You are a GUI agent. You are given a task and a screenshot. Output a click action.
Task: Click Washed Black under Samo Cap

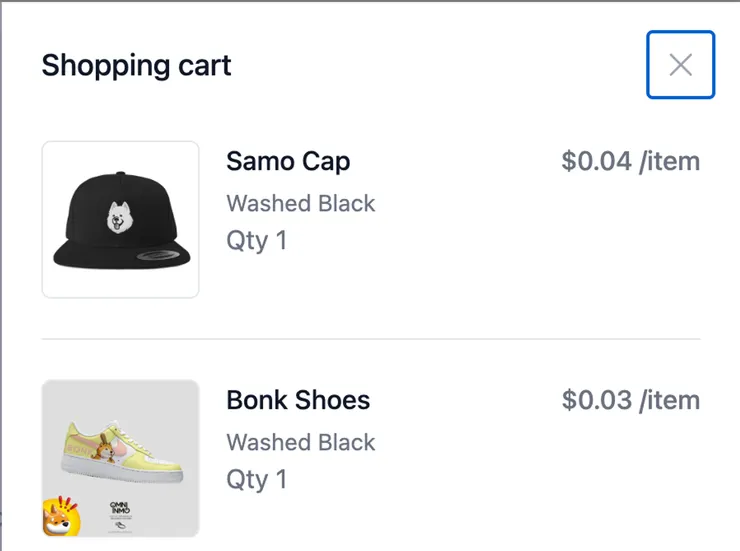pos(300,203)
